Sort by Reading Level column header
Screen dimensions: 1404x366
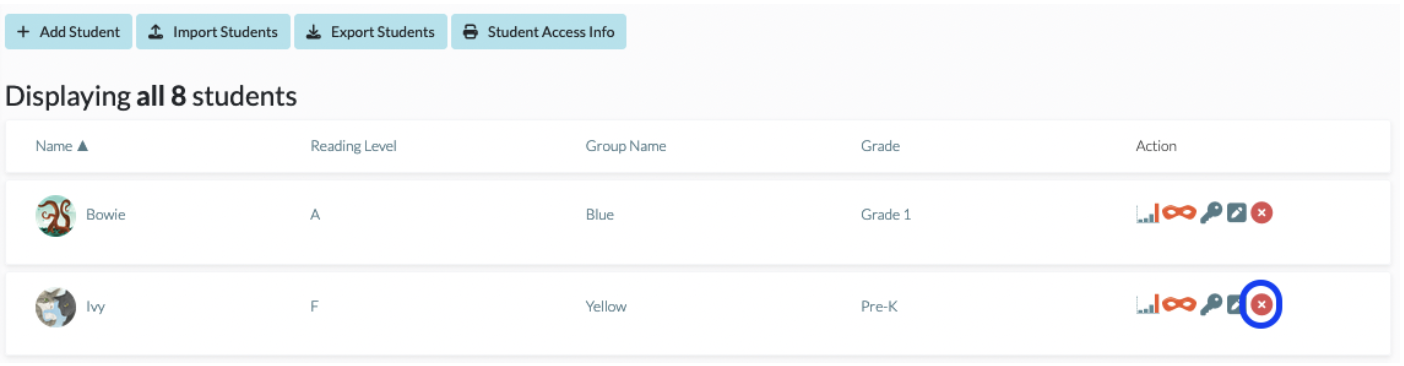[353, 146]
